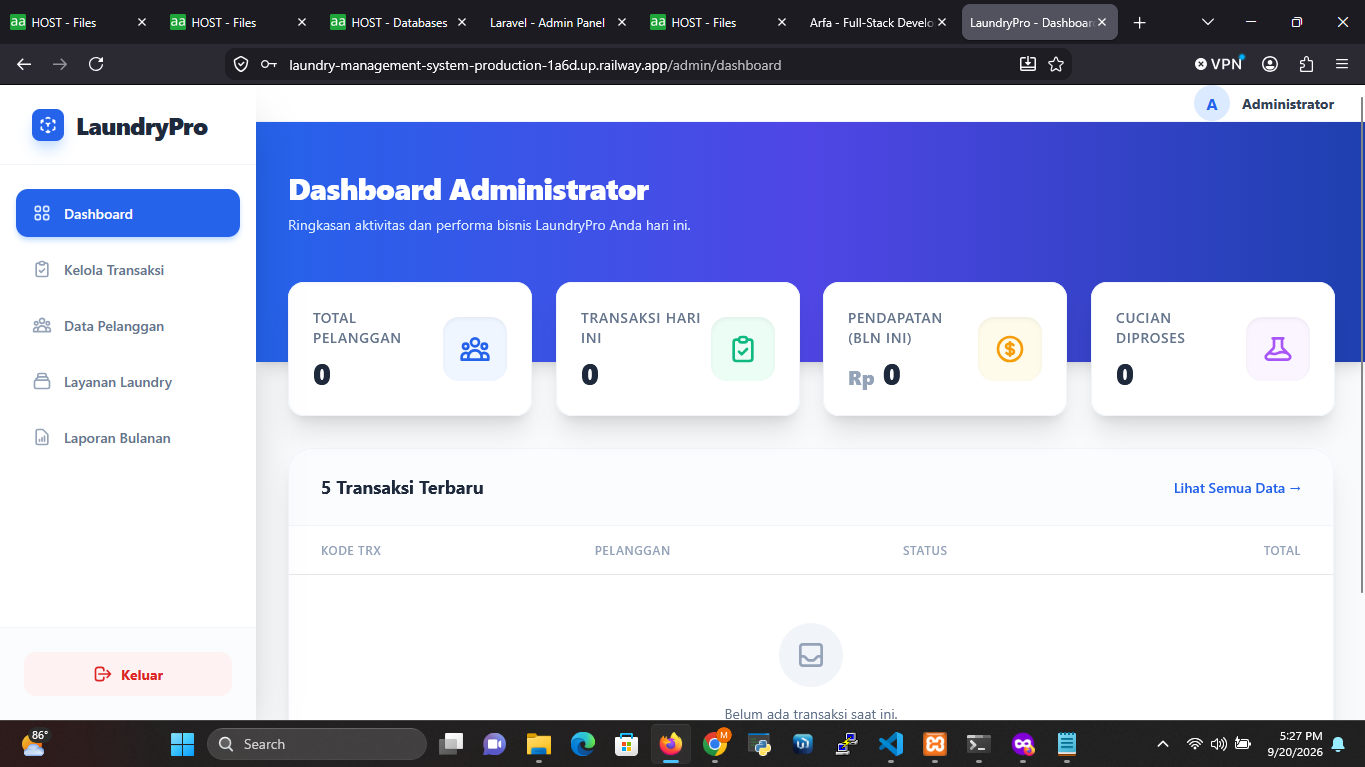This screenshot has width=1365, height=767.
Task: Open File Explorer from the taskbar
Action: 539,744
